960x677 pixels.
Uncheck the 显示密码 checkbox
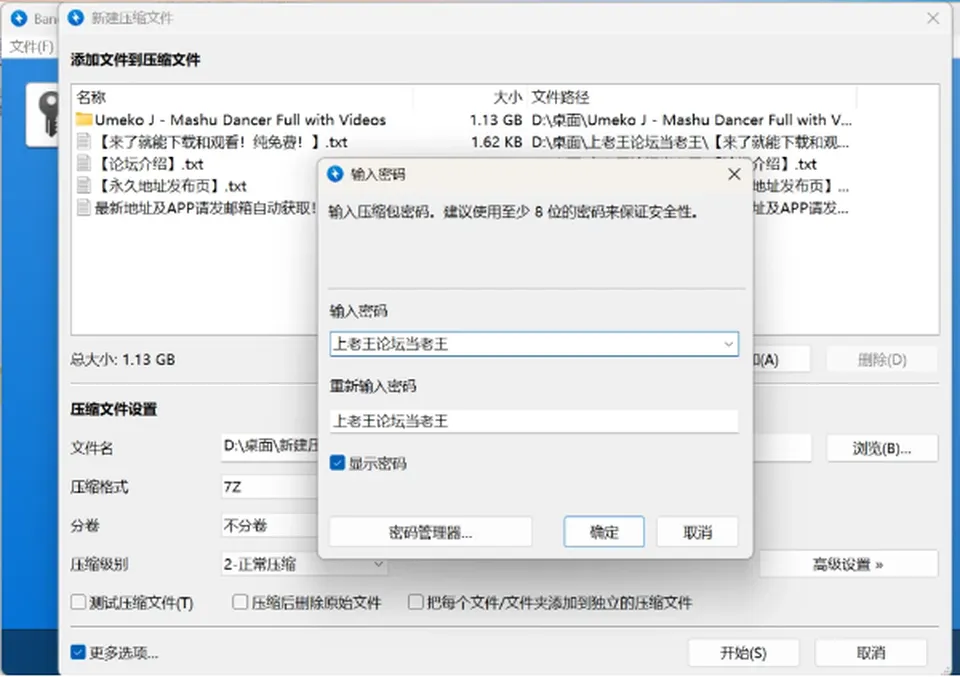[x=337, y=463]
